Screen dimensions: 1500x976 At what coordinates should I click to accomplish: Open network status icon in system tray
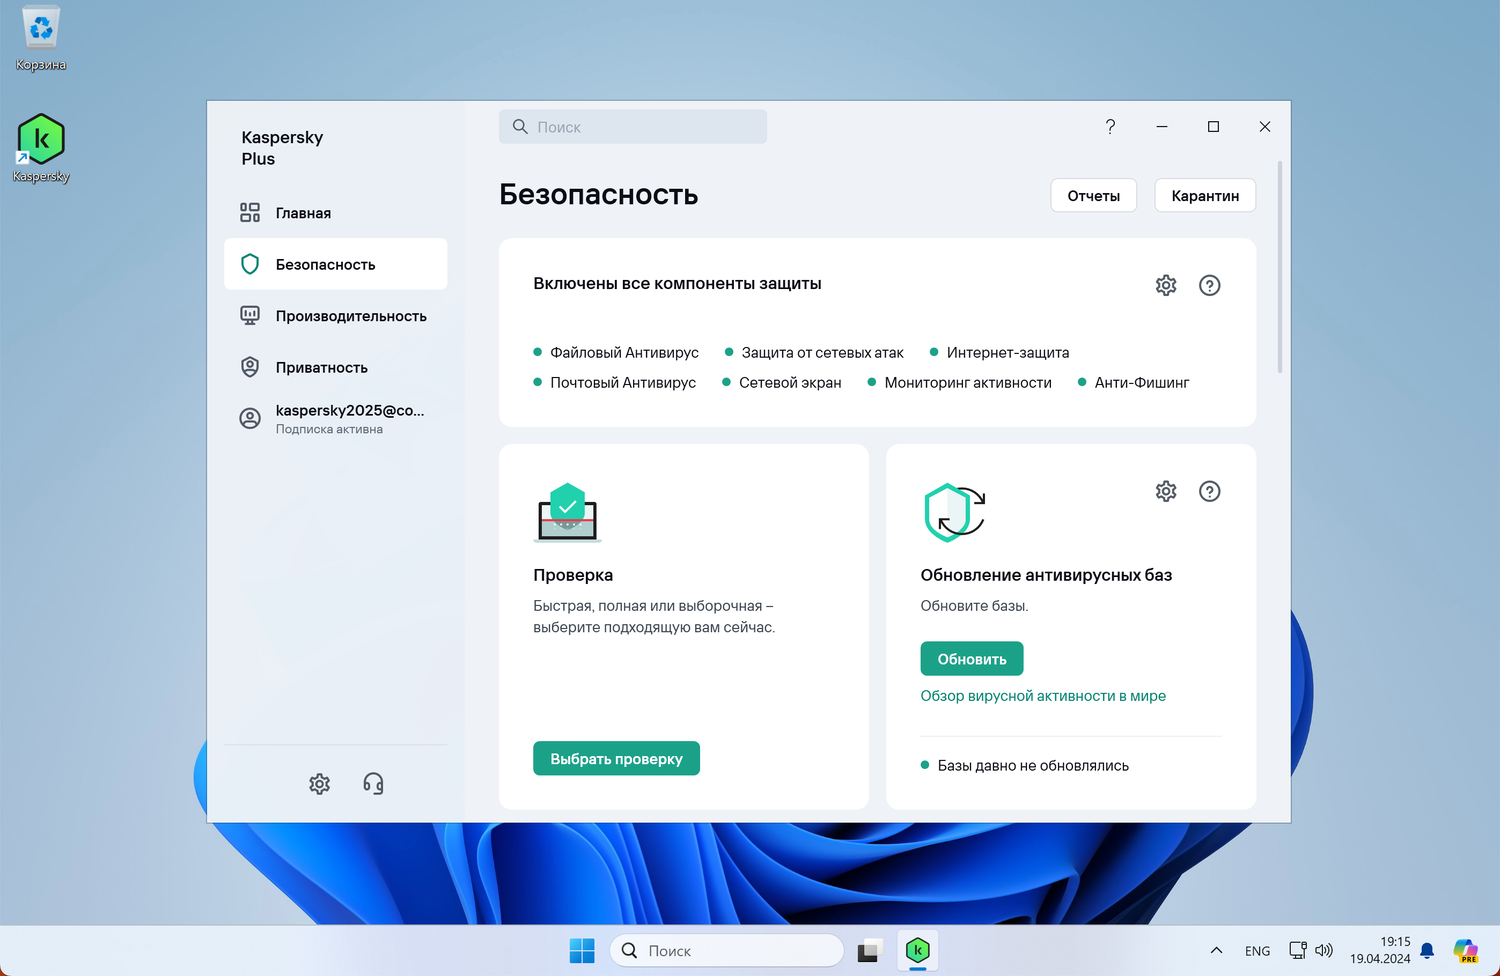pyautogui.click(x=1297, y=951)
